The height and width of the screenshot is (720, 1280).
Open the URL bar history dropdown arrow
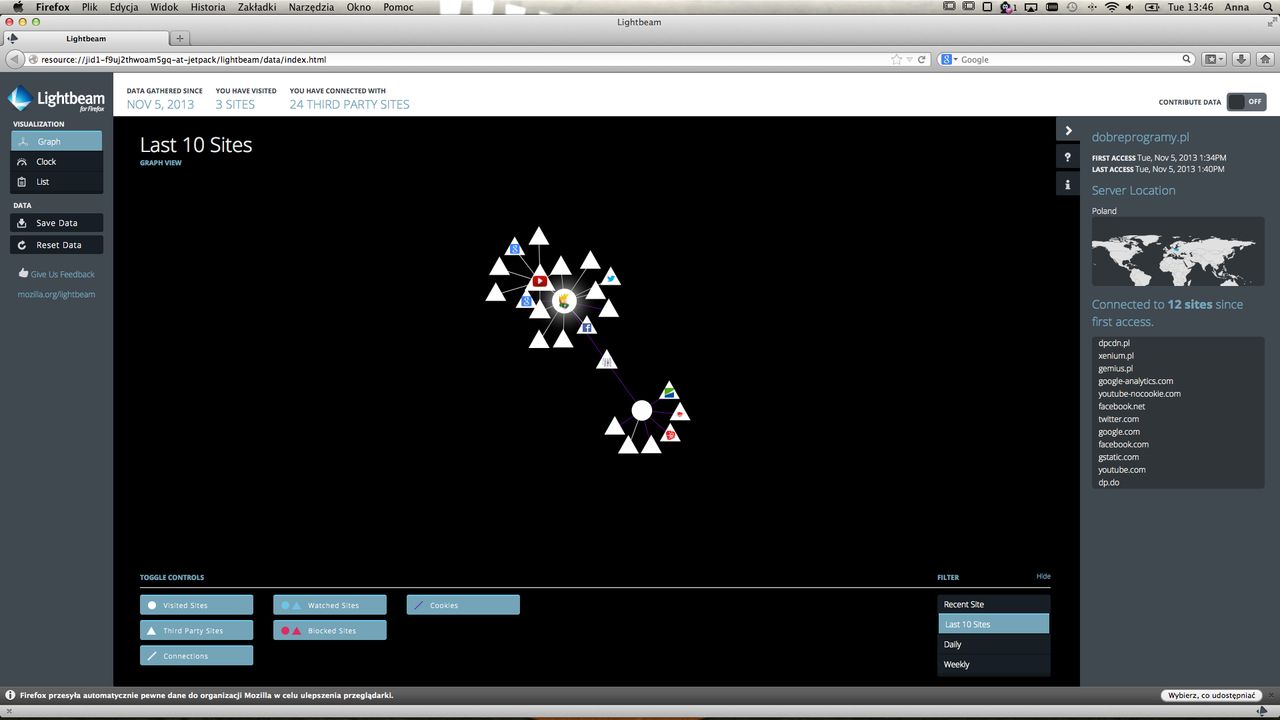(x=909, y=59)
